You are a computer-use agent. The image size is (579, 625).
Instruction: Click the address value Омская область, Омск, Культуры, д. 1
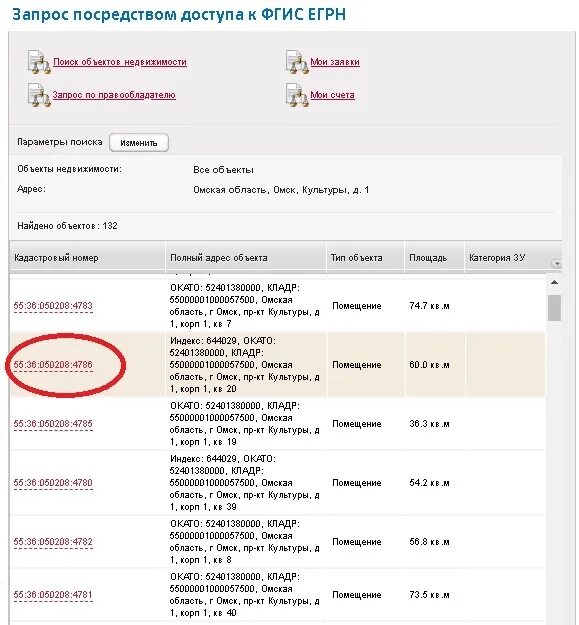[x=281, y=190]
